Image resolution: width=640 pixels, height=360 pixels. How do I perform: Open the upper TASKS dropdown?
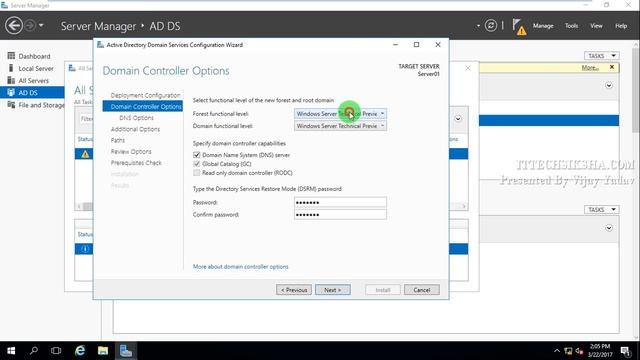[602, 56]
